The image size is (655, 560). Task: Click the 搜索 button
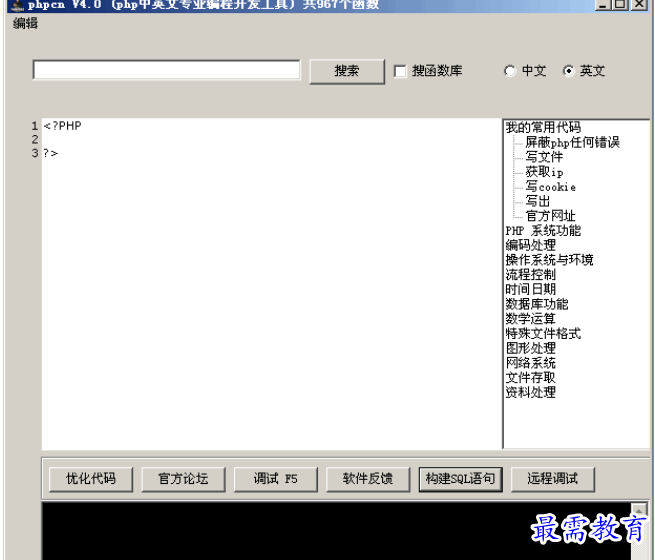[x=347, y=71]
